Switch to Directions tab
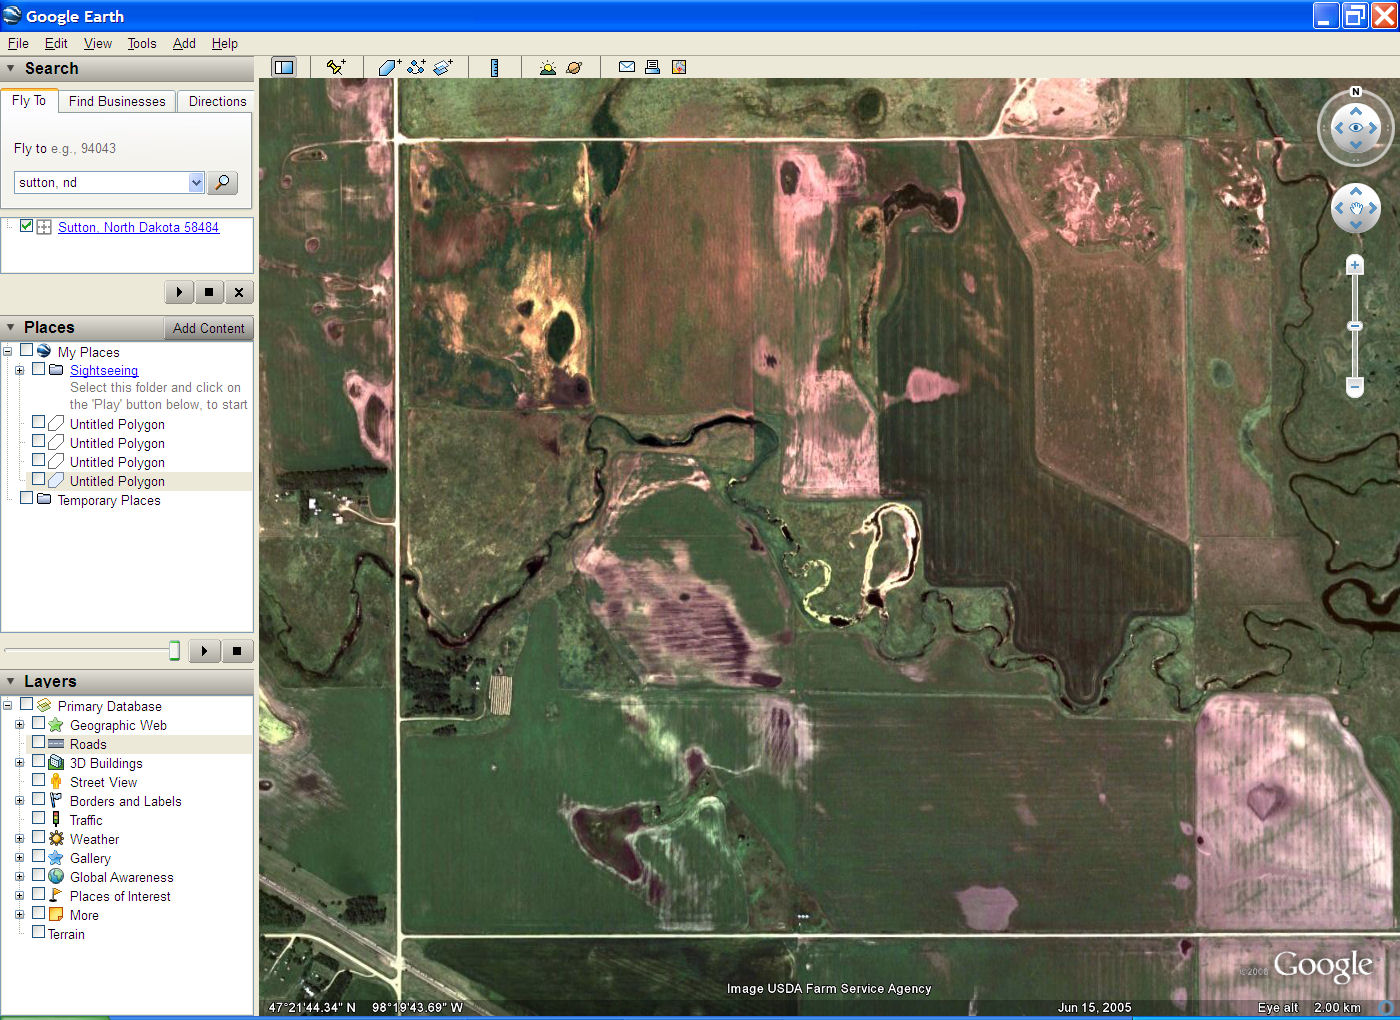Viewport: 1400px width, 1020px height. pyautogui.click(x=217, y=101)
